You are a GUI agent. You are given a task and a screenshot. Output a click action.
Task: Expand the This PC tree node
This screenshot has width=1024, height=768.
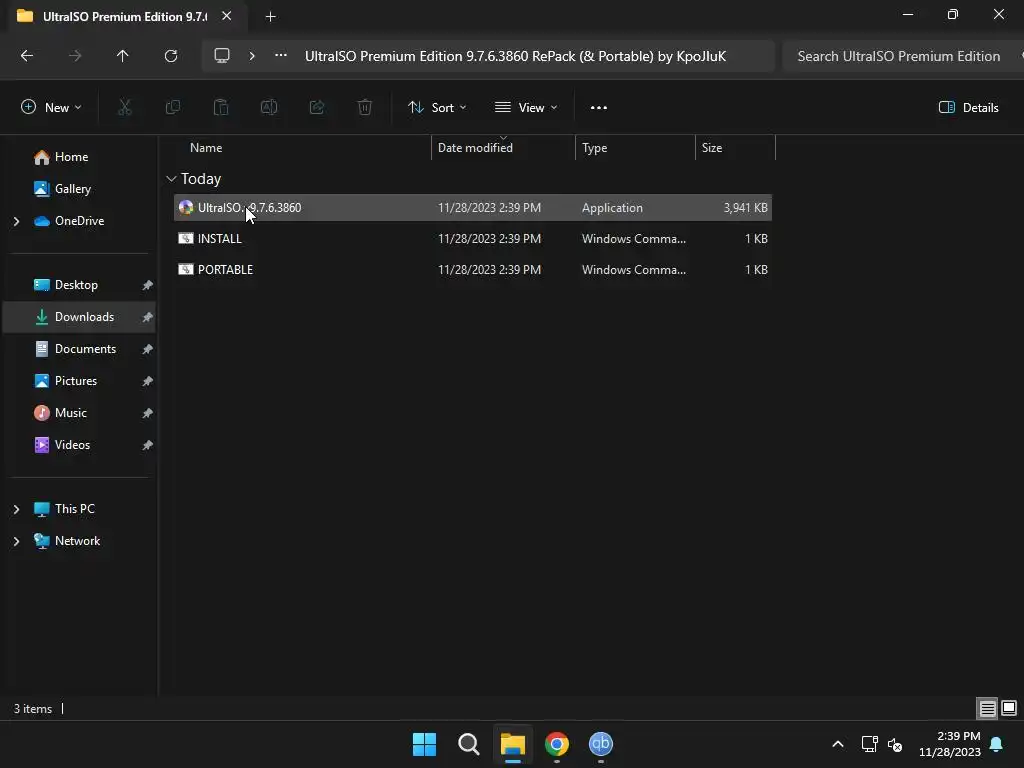16,509
